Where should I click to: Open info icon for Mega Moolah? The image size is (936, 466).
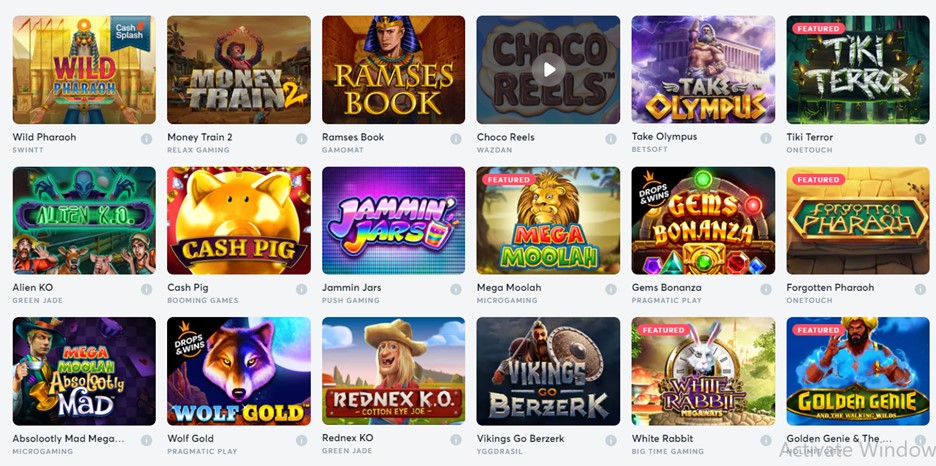pyautogui.click(x=611, y=289)
